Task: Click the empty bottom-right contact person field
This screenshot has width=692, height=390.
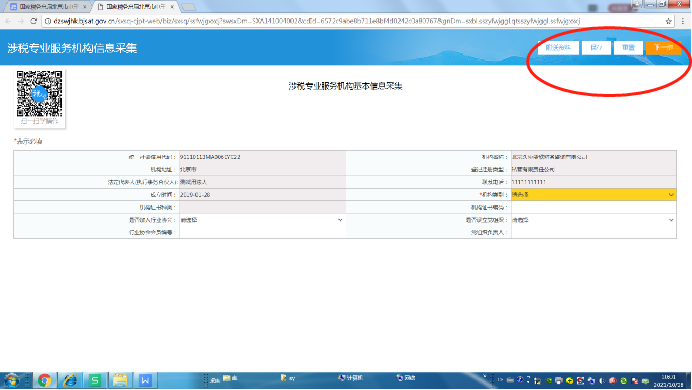Action: 594,232
